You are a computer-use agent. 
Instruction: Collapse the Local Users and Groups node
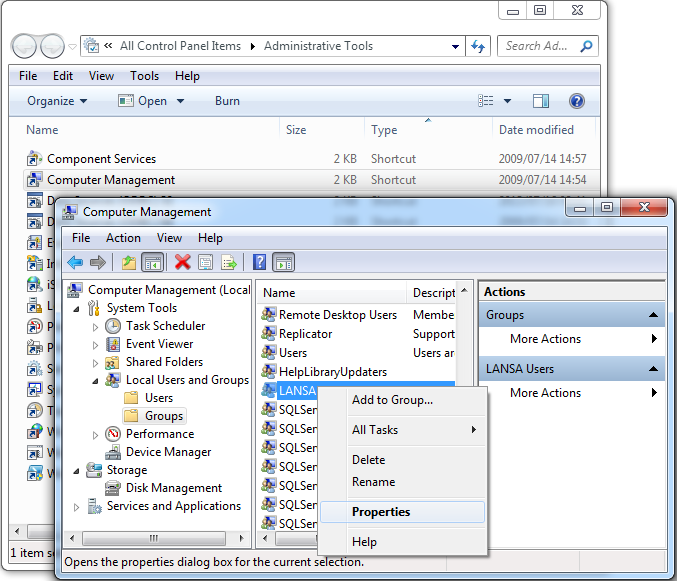pos(95,381)
